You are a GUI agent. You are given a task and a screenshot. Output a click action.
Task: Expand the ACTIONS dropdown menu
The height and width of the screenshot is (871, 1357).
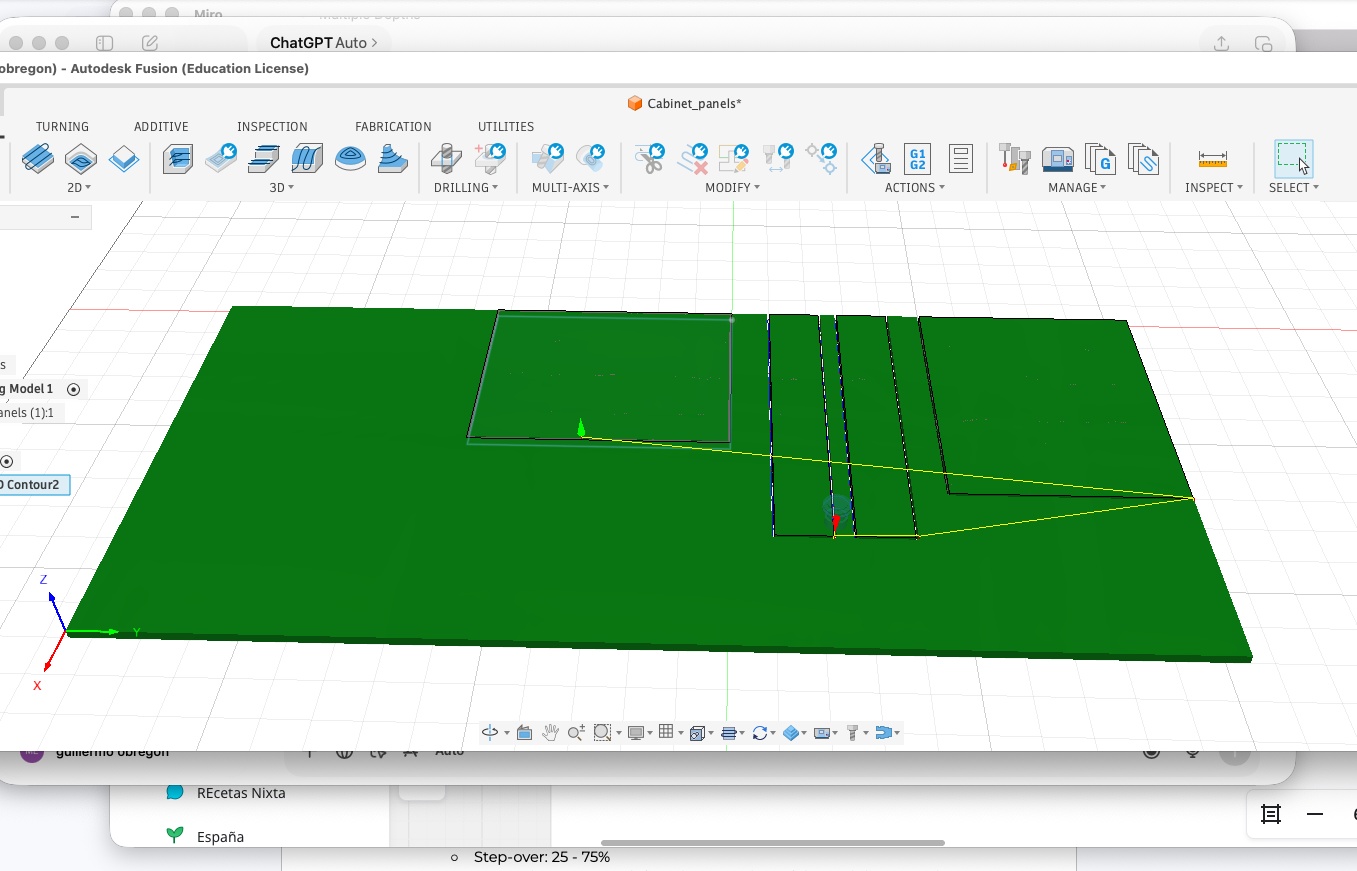click(x=915, y=187)
